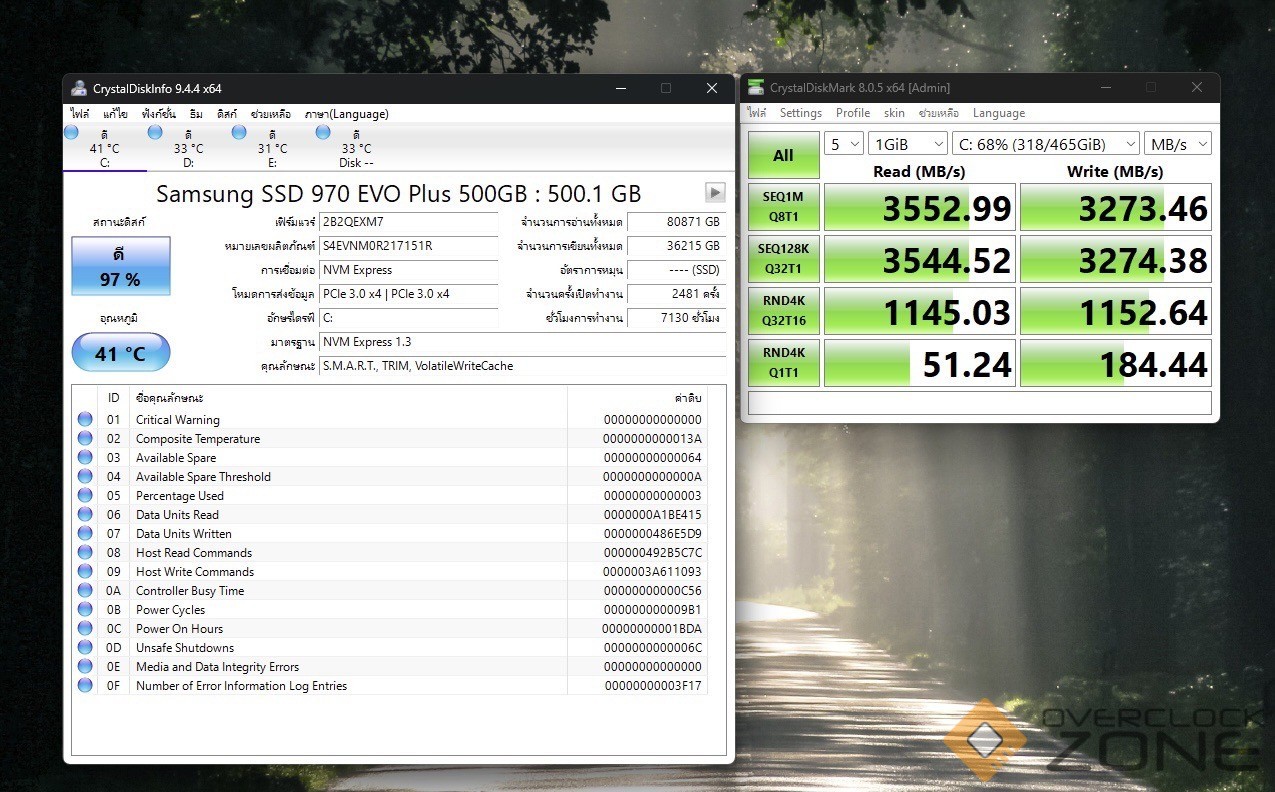Open the ธีม menu in CrystalDiskInfo

point(196,114)
